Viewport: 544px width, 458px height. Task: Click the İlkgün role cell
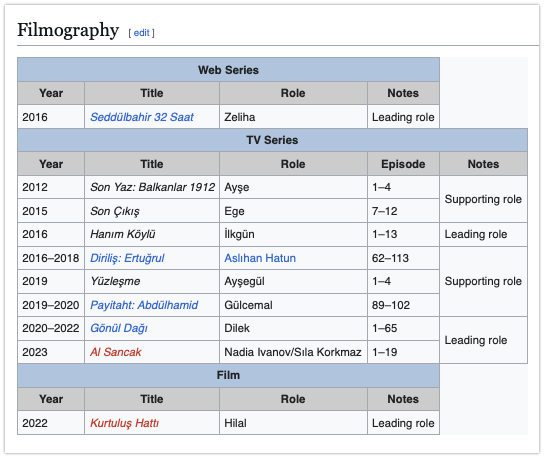pos(293,235)
